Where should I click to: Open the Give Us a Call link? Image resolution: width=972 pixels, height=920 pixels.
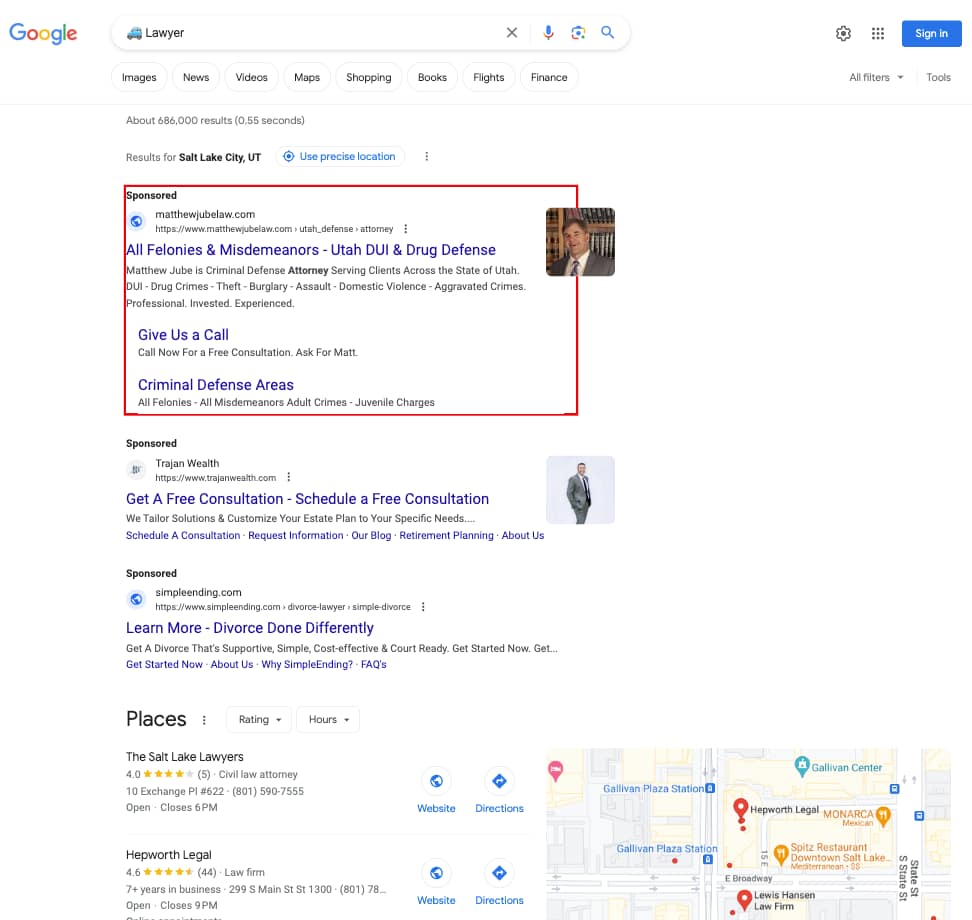point(183,335)
